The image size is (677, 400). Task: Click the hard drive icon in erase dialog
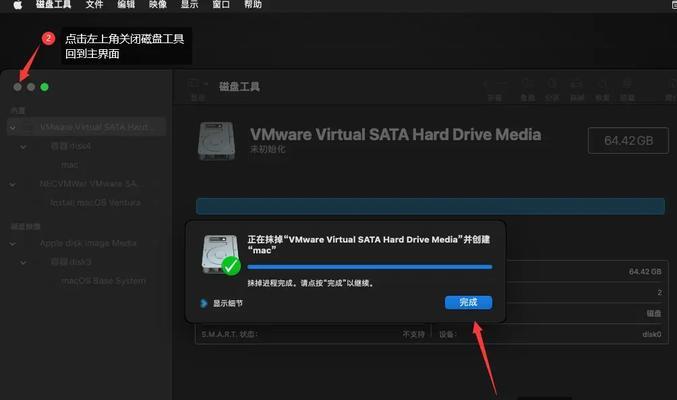[221, 254]
